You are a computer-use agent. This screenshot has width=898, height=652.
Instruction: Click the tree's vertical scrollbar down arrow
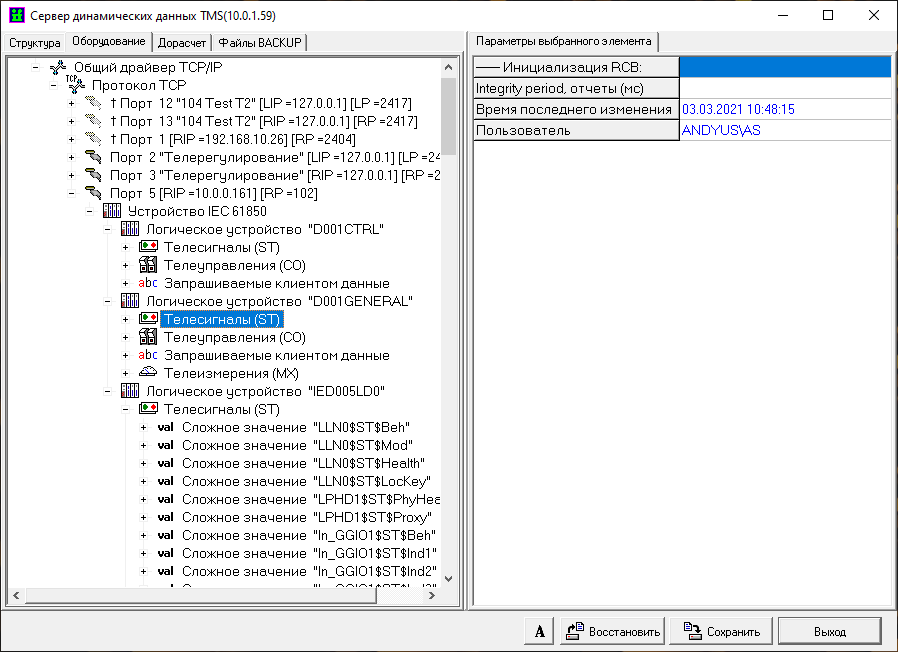pyautogui.click(x=448, y=579)
